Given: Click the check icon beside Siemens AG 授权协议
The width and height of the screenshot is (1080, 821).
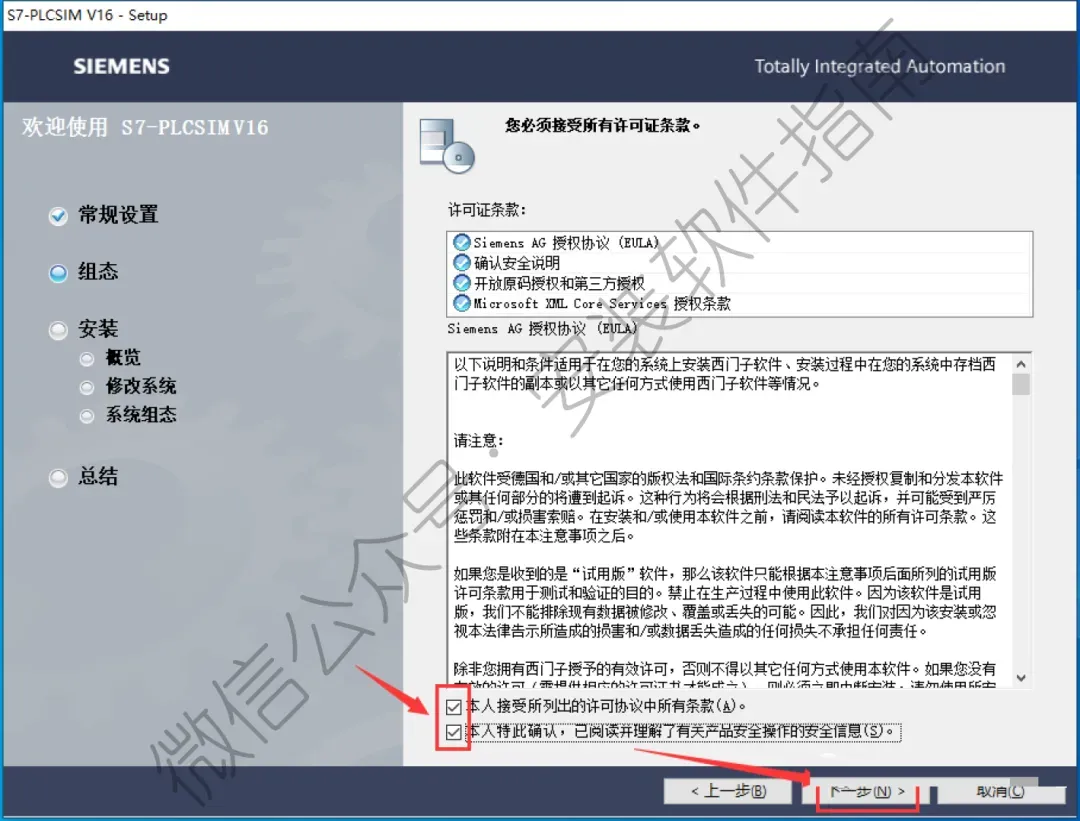Looking at the screenshot, I should [461, 242].
